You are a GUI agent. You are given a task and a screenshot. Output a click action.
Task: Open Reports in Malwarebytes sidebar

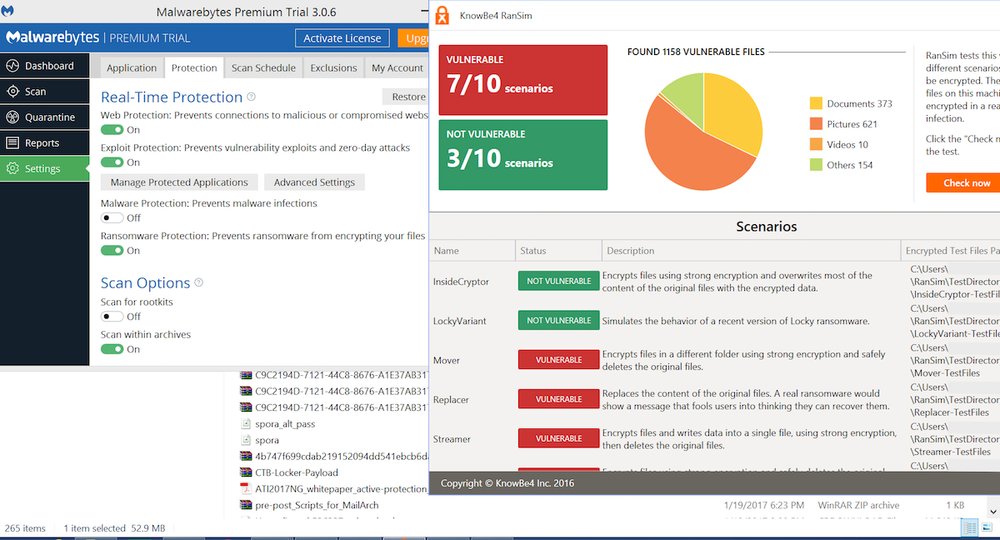44,143
